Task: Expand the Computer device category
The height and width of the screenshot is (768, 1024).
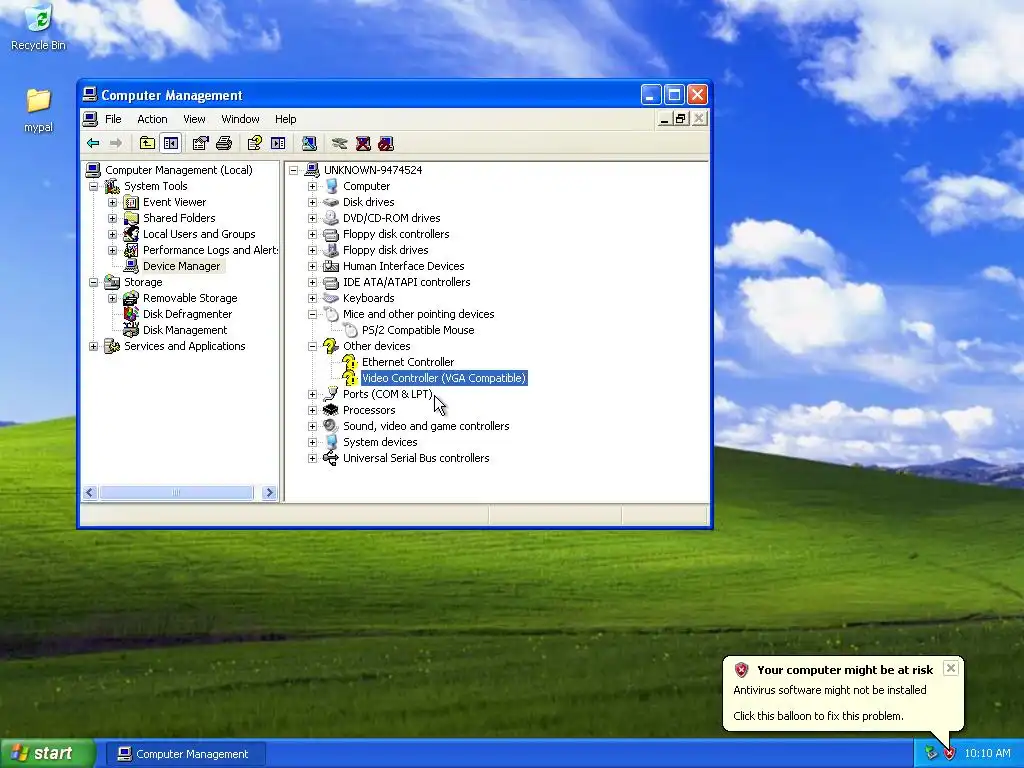Action: (312, 186)
